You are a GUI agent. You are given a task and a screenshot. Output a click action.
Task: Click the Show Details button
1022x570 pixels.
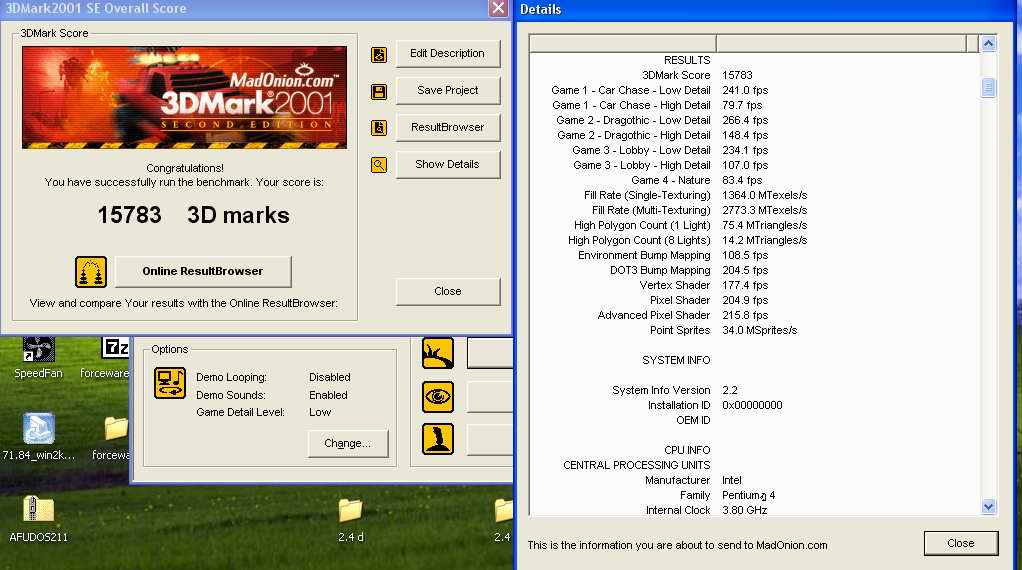coord(447,164)
